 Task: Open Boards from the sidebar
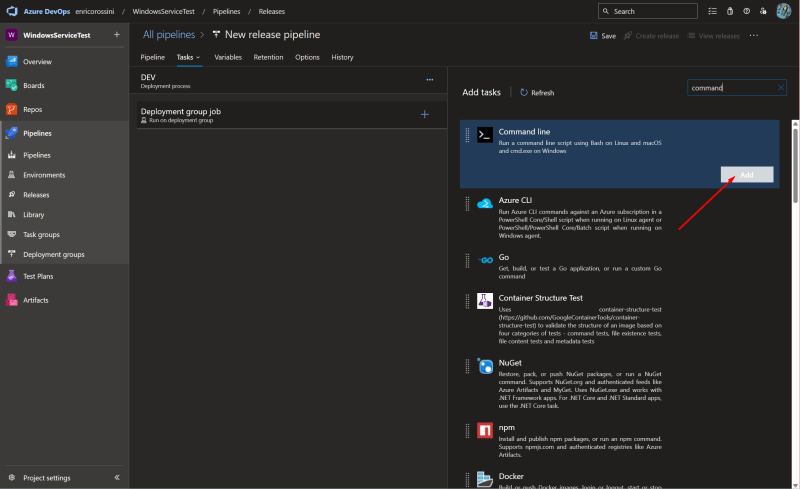click(34, 86)
